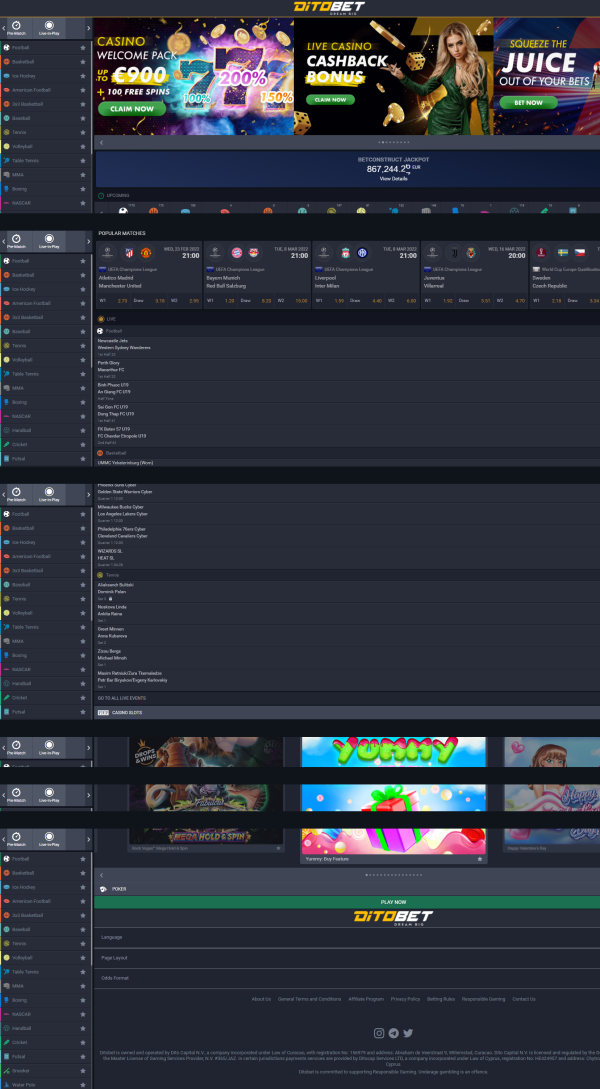Click the Bayern Munich crest in Popular Matches
The width and height of the screenshot is (600, 1089).
tap(236, 253)
